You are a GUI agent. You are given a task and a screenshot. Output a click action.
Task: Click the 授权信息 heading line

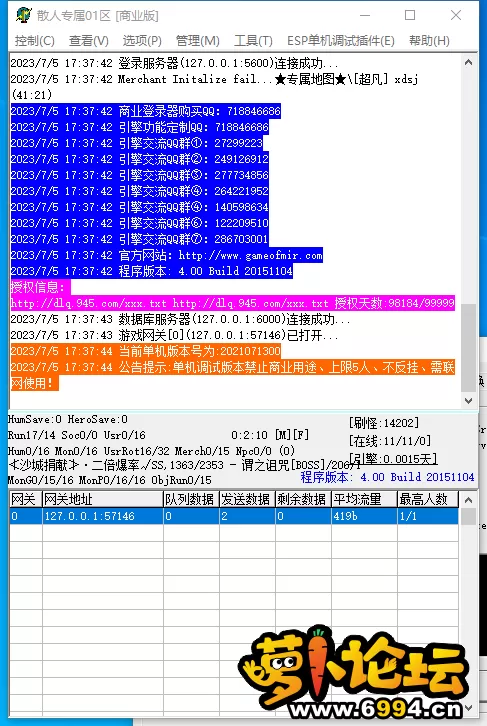(40, 287)
